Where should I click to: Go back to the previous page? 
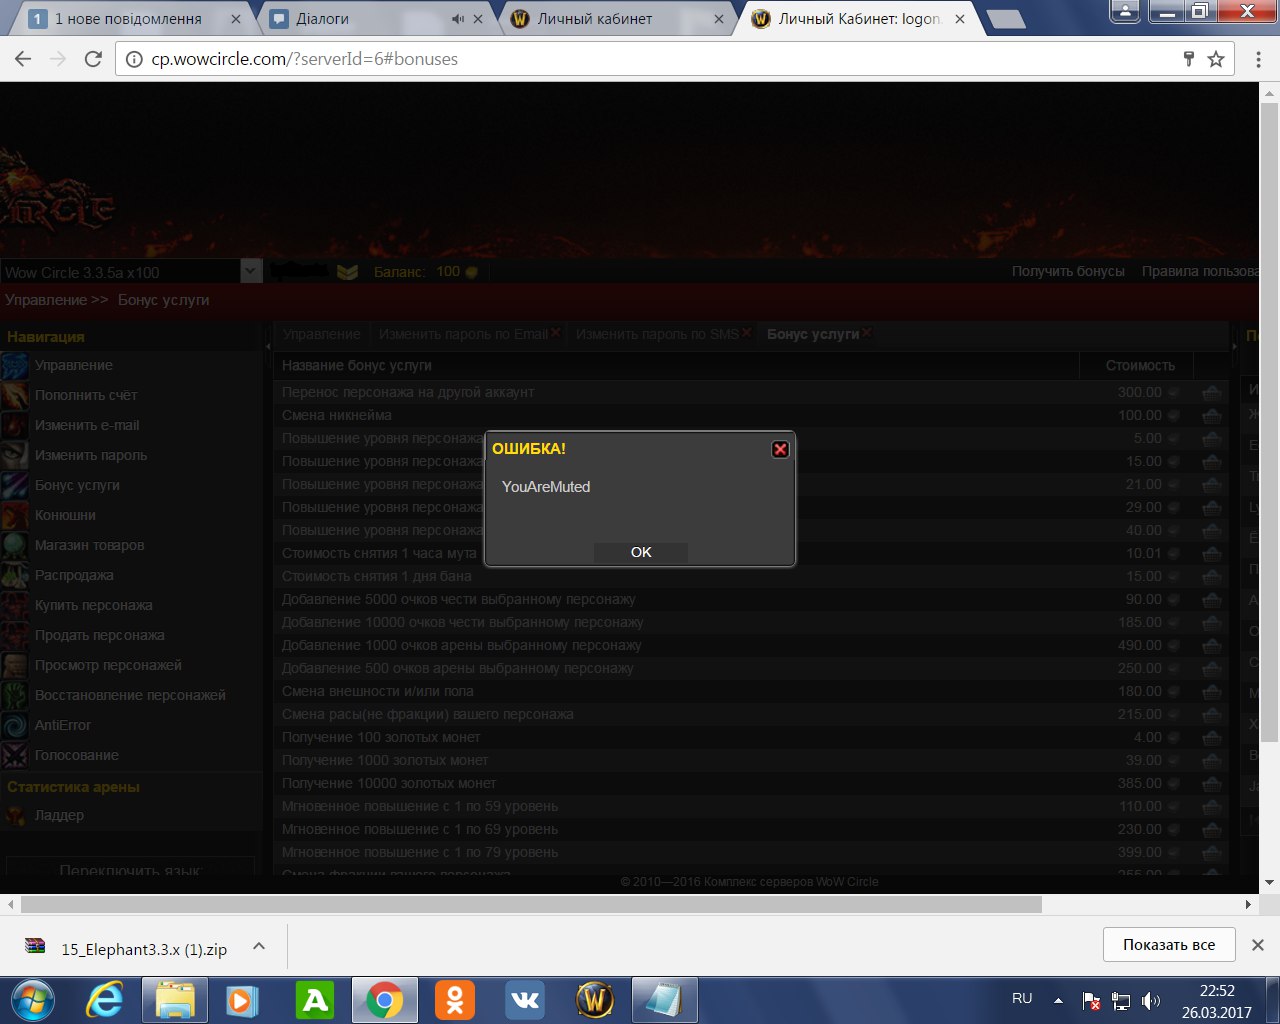click(x=23, y=59)
